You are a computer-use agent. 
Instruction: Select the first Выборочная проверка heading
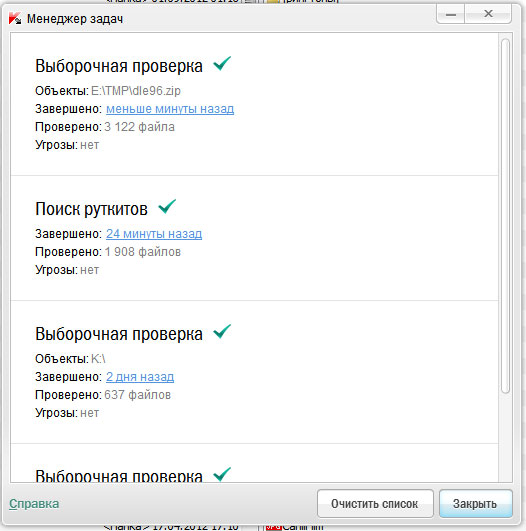[x=119, y=66]
